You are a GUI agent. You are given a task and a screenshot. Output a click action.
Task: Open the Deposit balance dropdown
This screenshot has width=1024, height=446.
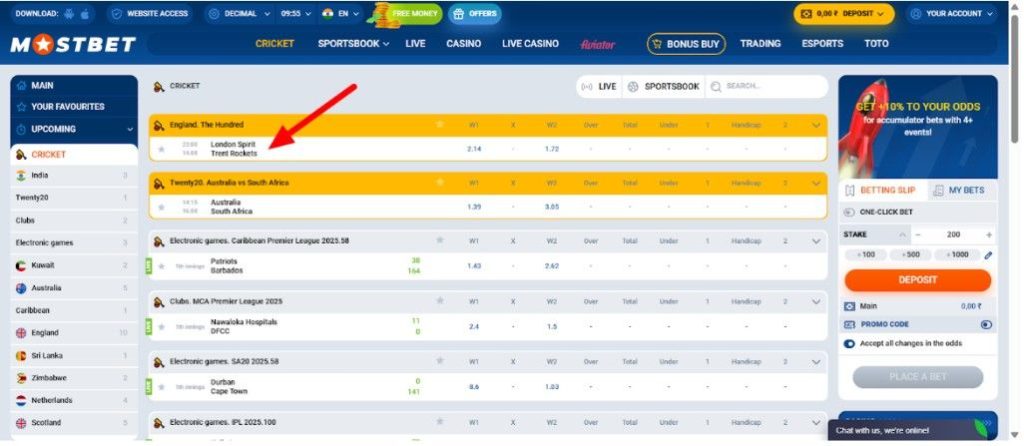pyautogui.click(x=844, y=14)
